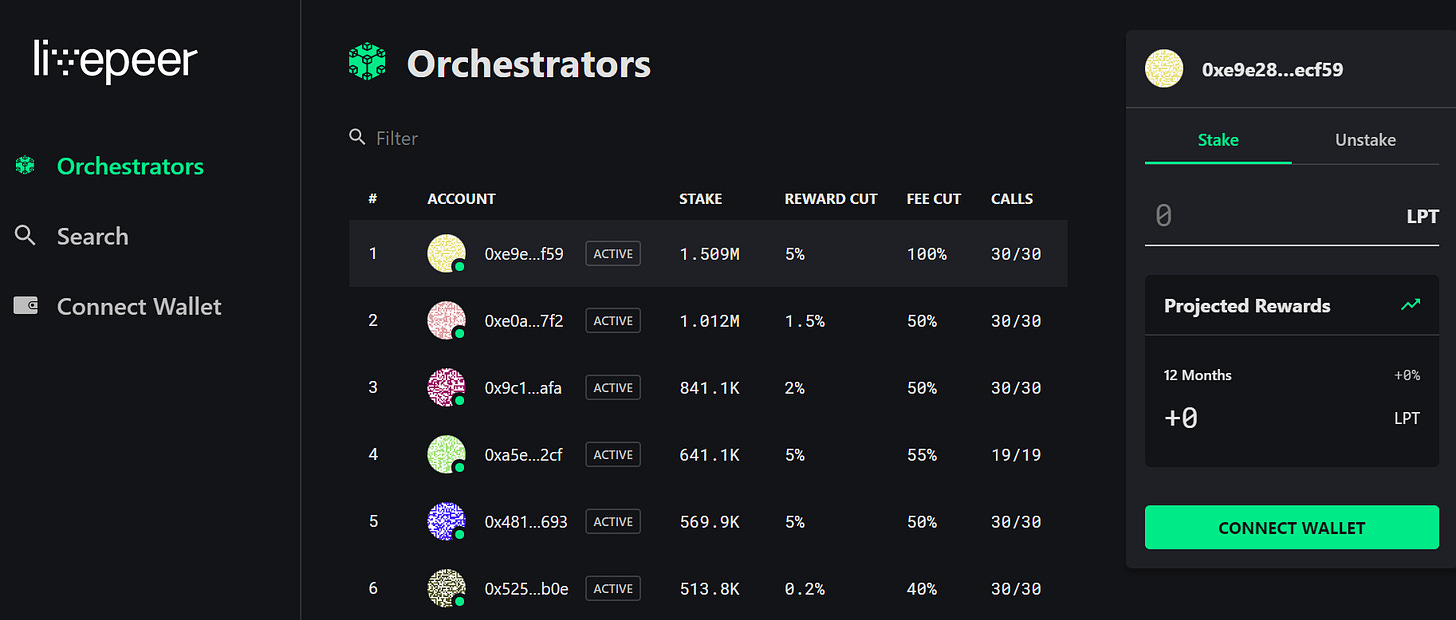Screen dimensions: 1456x620
Task: Click the green Orchestrators heading icon
Action: [x=367, y=63]
